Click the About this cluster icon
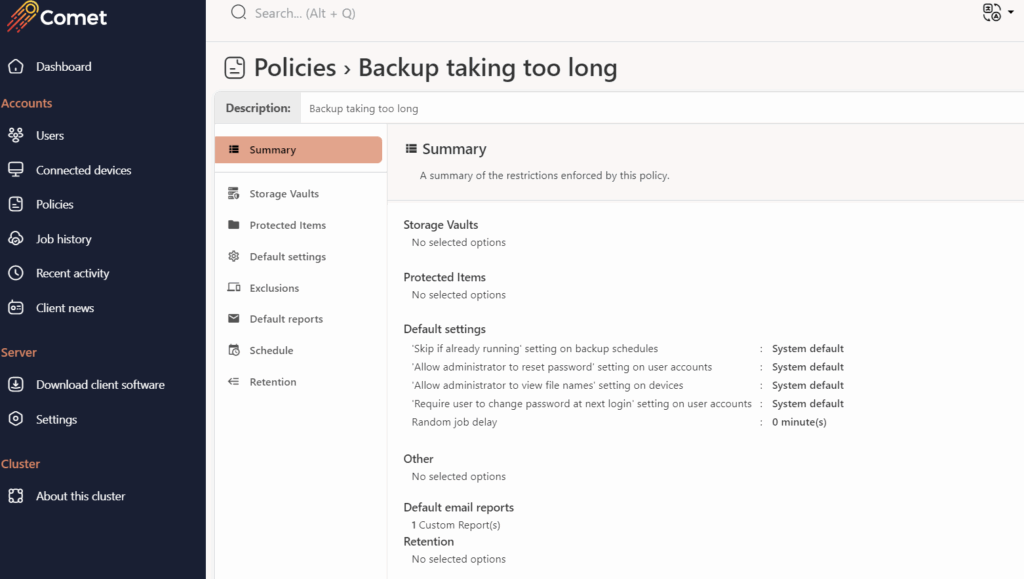 coord(15,496)
